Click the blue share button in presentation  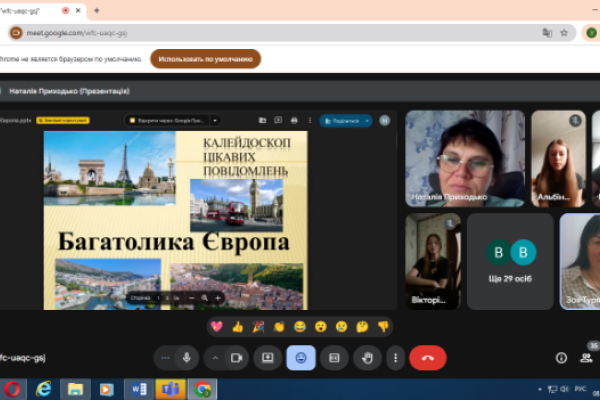click(343, 120)
